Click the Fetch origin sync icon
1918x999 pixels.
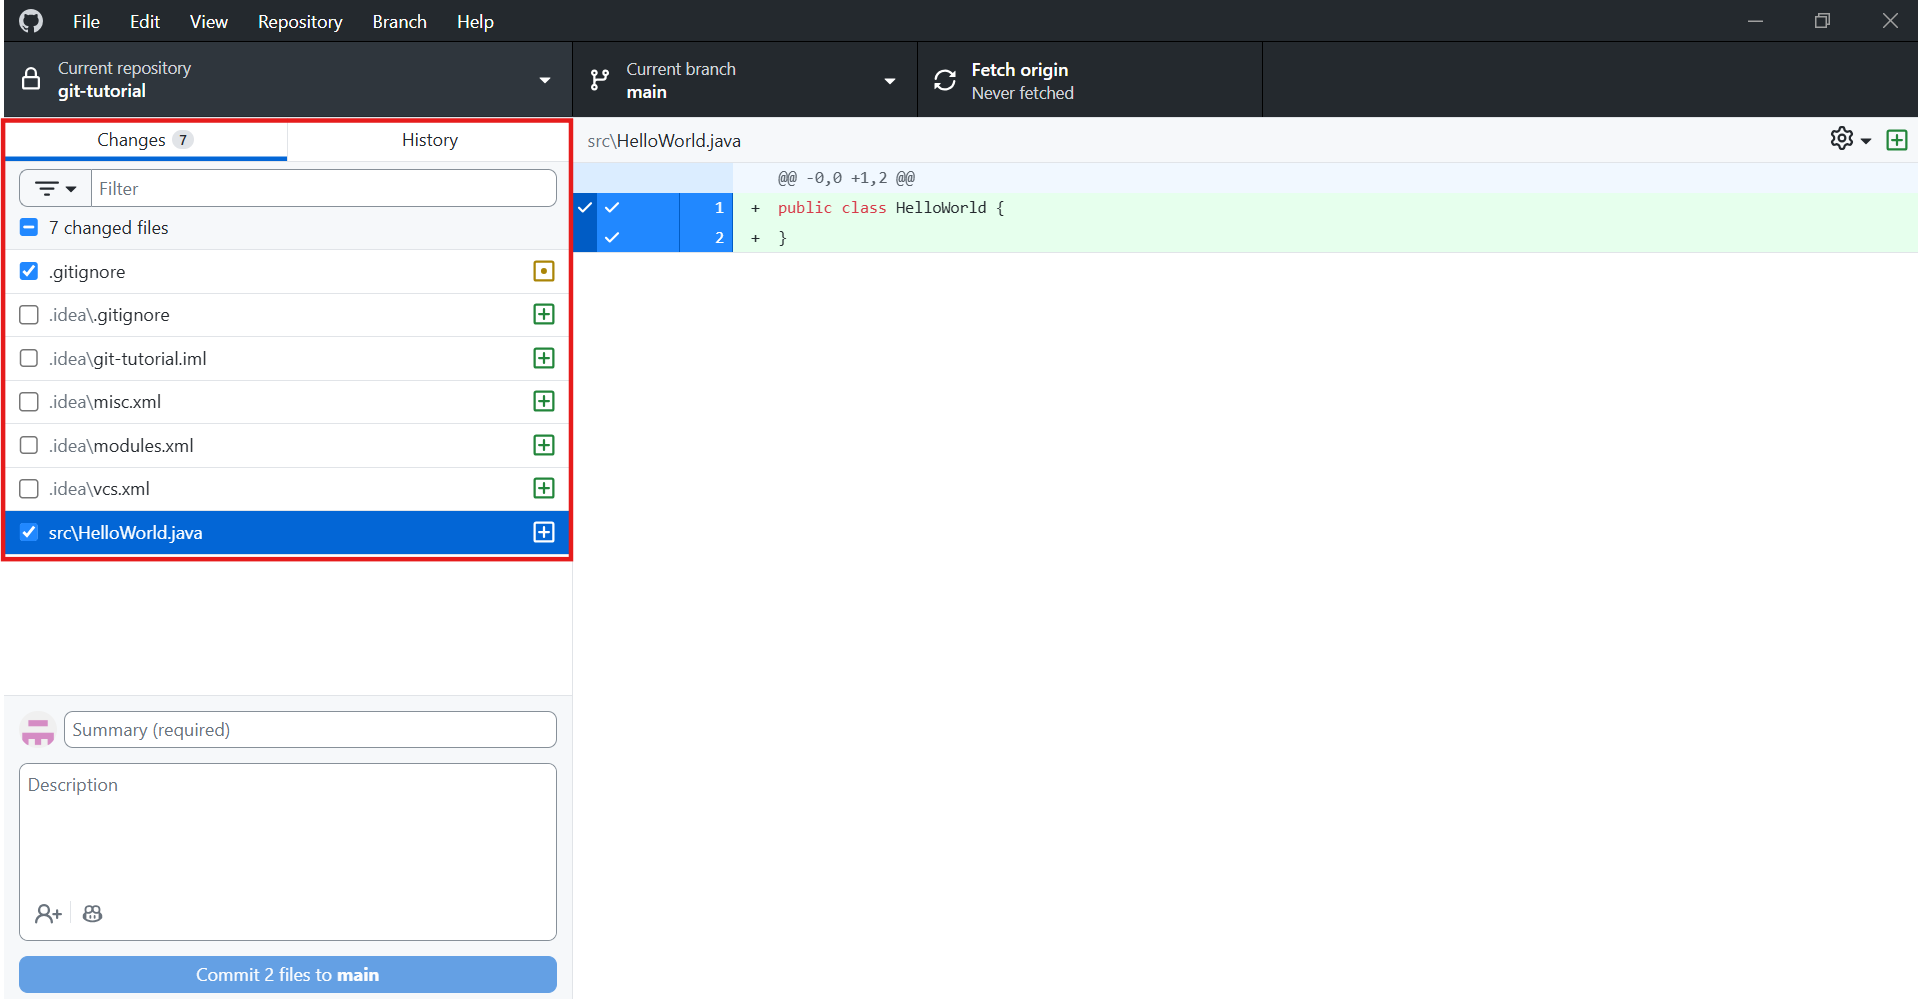945,80
